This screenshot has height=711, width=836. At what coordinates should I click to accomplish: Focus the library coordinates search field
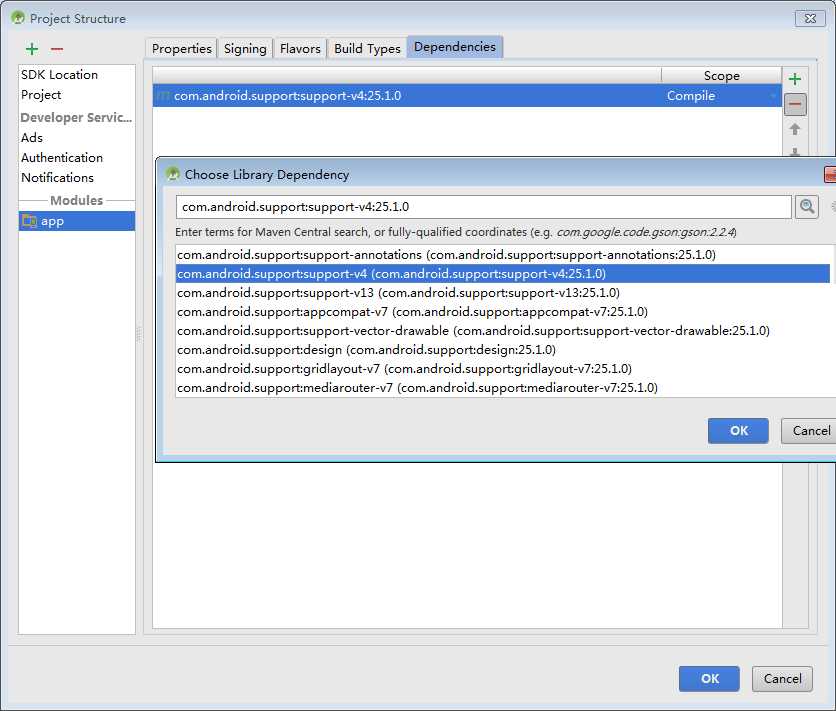pos(484,207)
